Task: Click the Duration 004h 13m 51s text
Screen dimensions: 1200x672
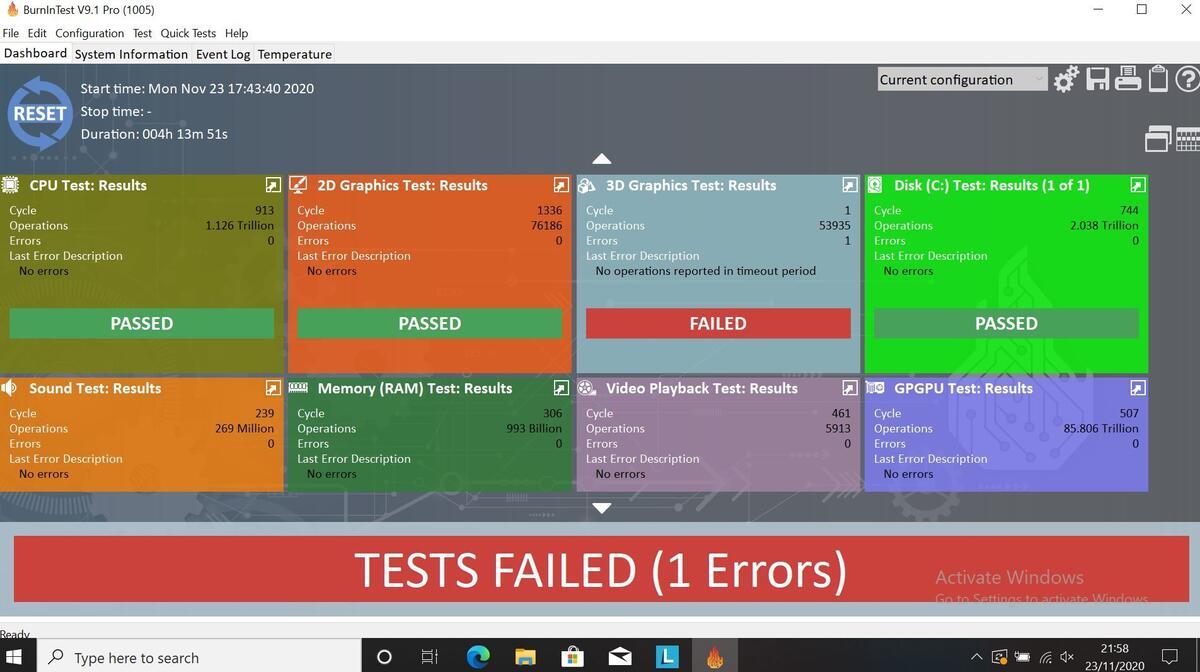Action: coord(154,134)
